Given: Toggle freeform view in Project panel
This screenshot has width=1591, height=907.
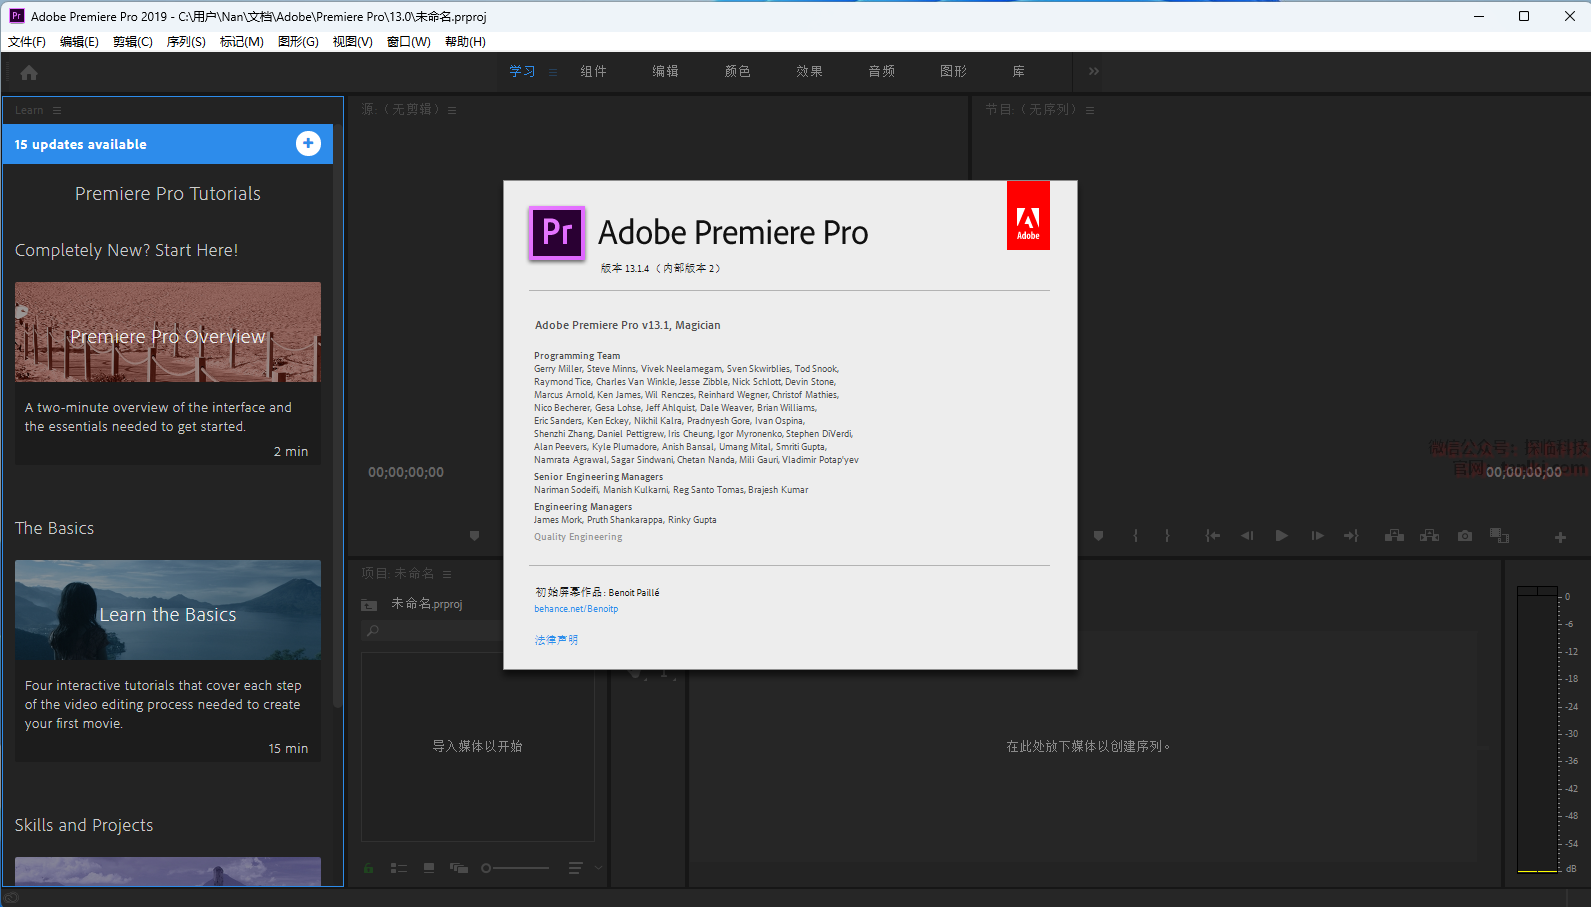Looking at the screenshot, I should pos(459,868).
